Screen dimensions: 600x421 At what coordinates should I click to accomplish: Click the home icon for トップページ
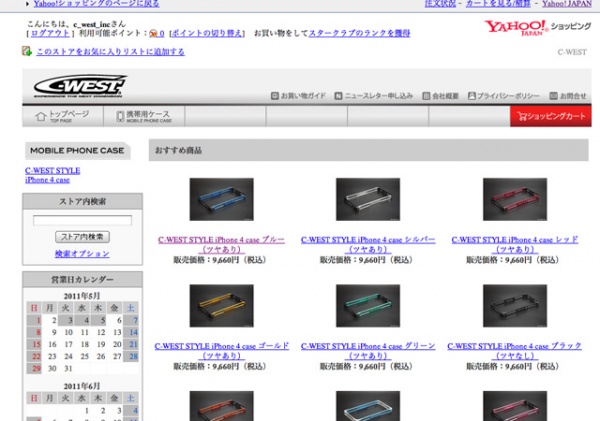(x=41, y=116)
